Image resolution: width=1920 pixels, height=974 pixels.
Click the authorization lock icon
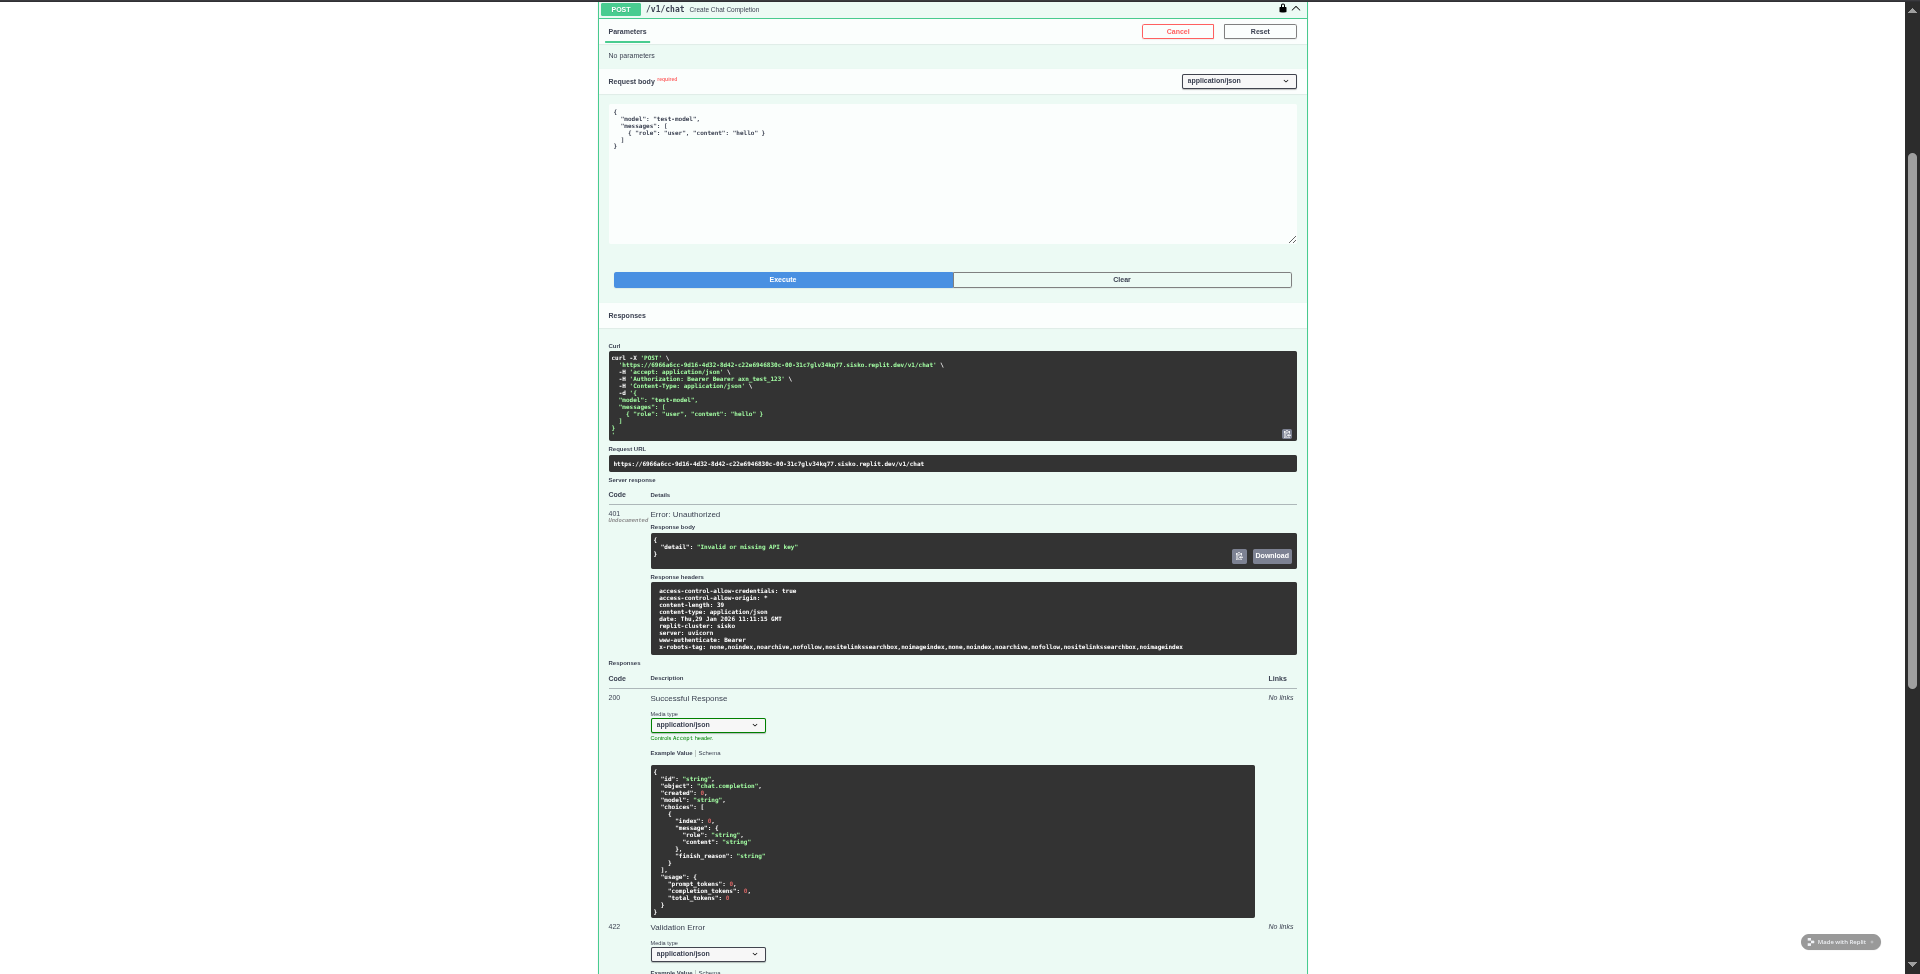pos(1282,9)
